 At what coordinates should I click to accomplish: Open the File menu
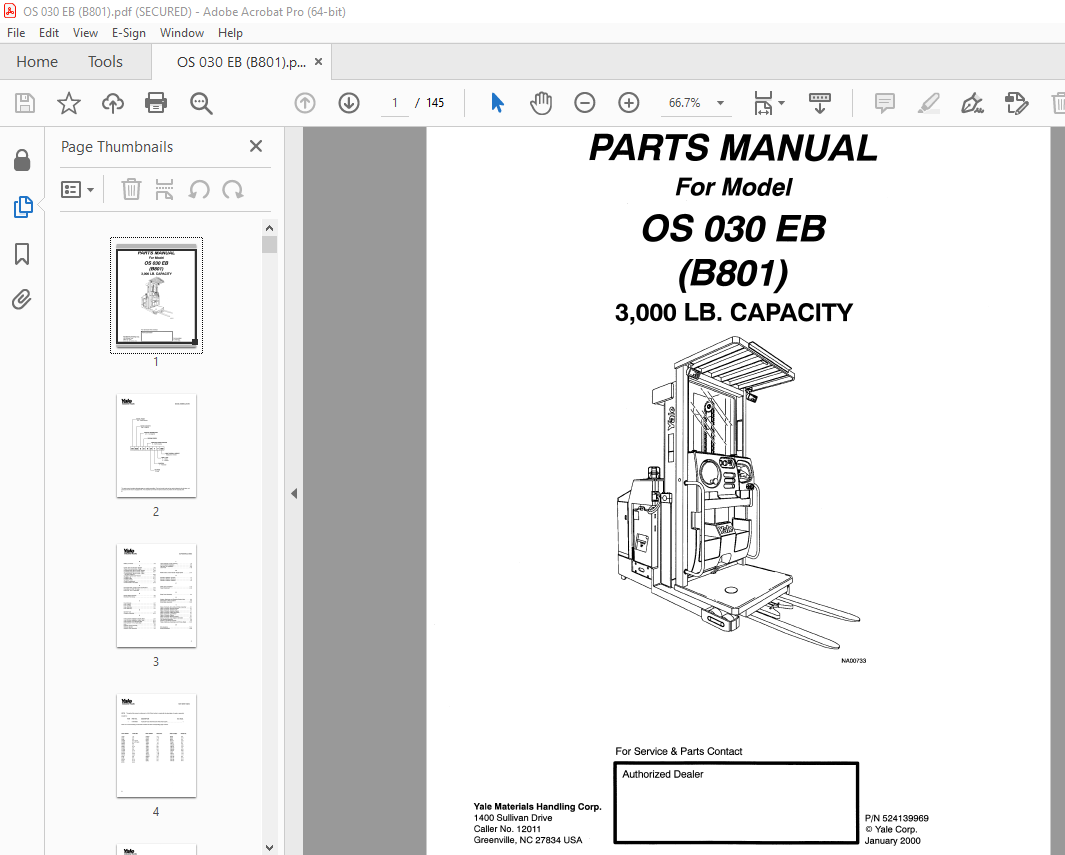(16, 33)
